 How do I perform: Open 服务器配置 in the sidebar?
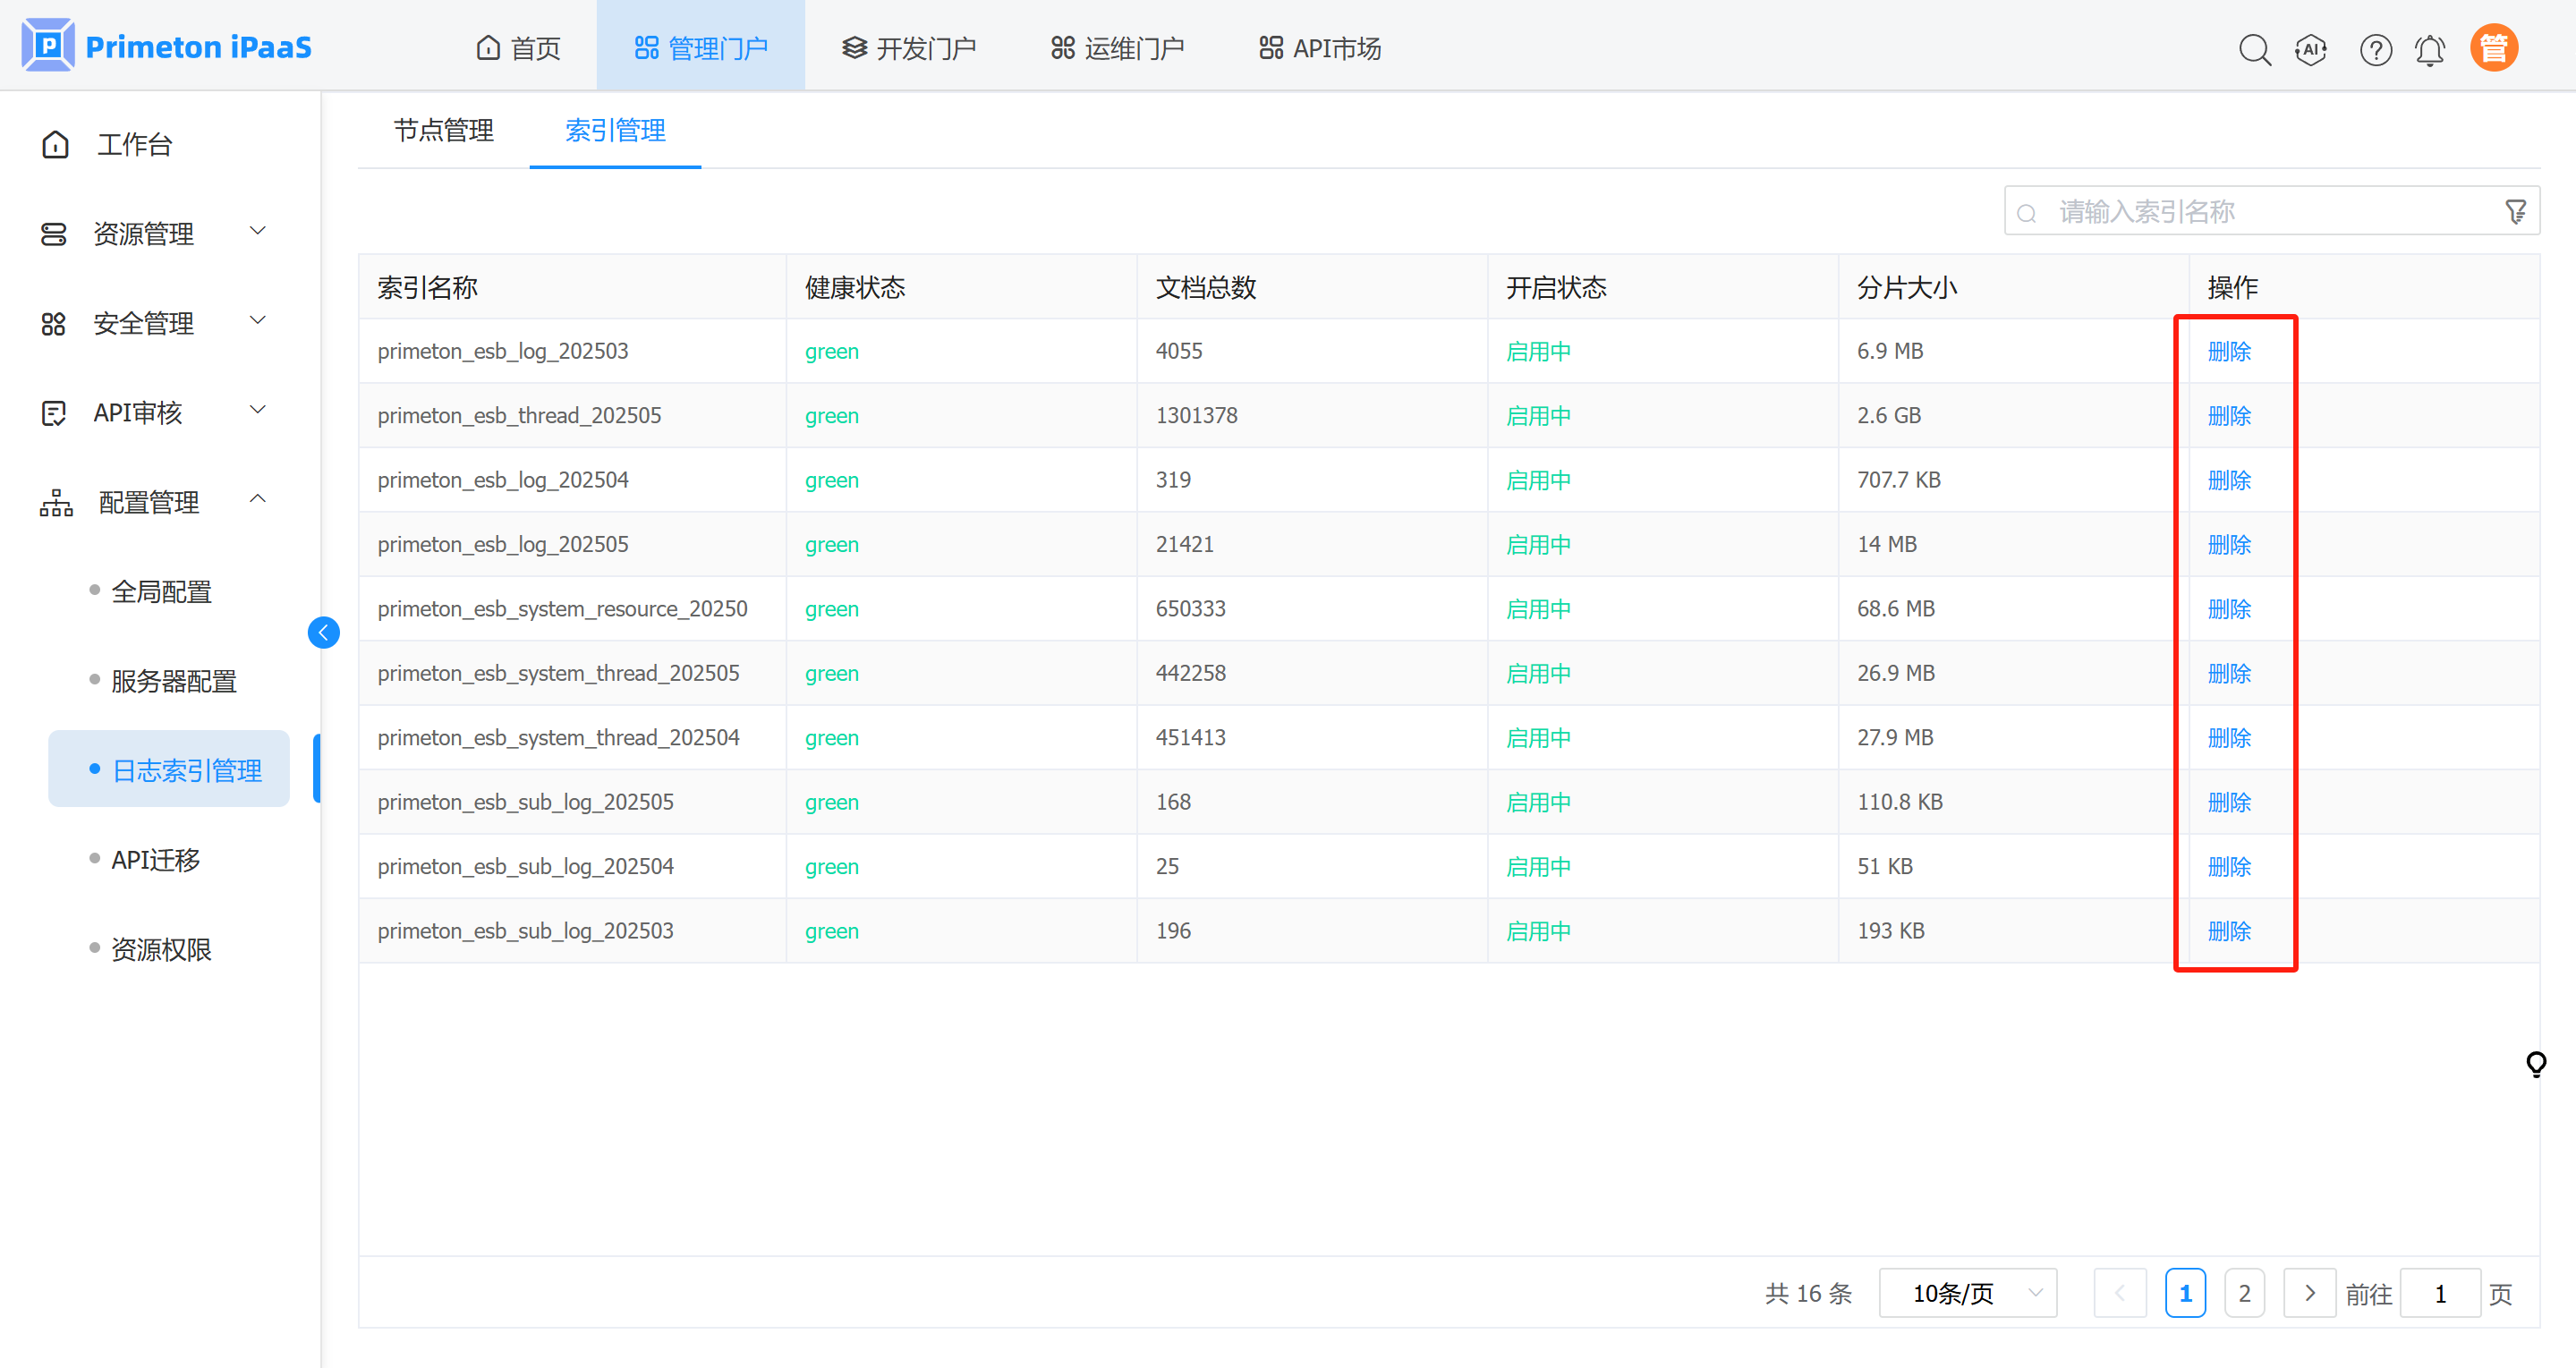(x=173, y=681)
